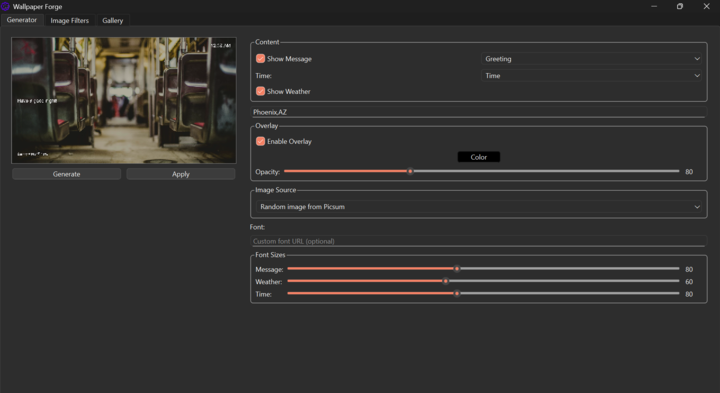Screen dimensions: 720x393
Task: Click the Font Sizes group label
Action: [x=270, y=255]
